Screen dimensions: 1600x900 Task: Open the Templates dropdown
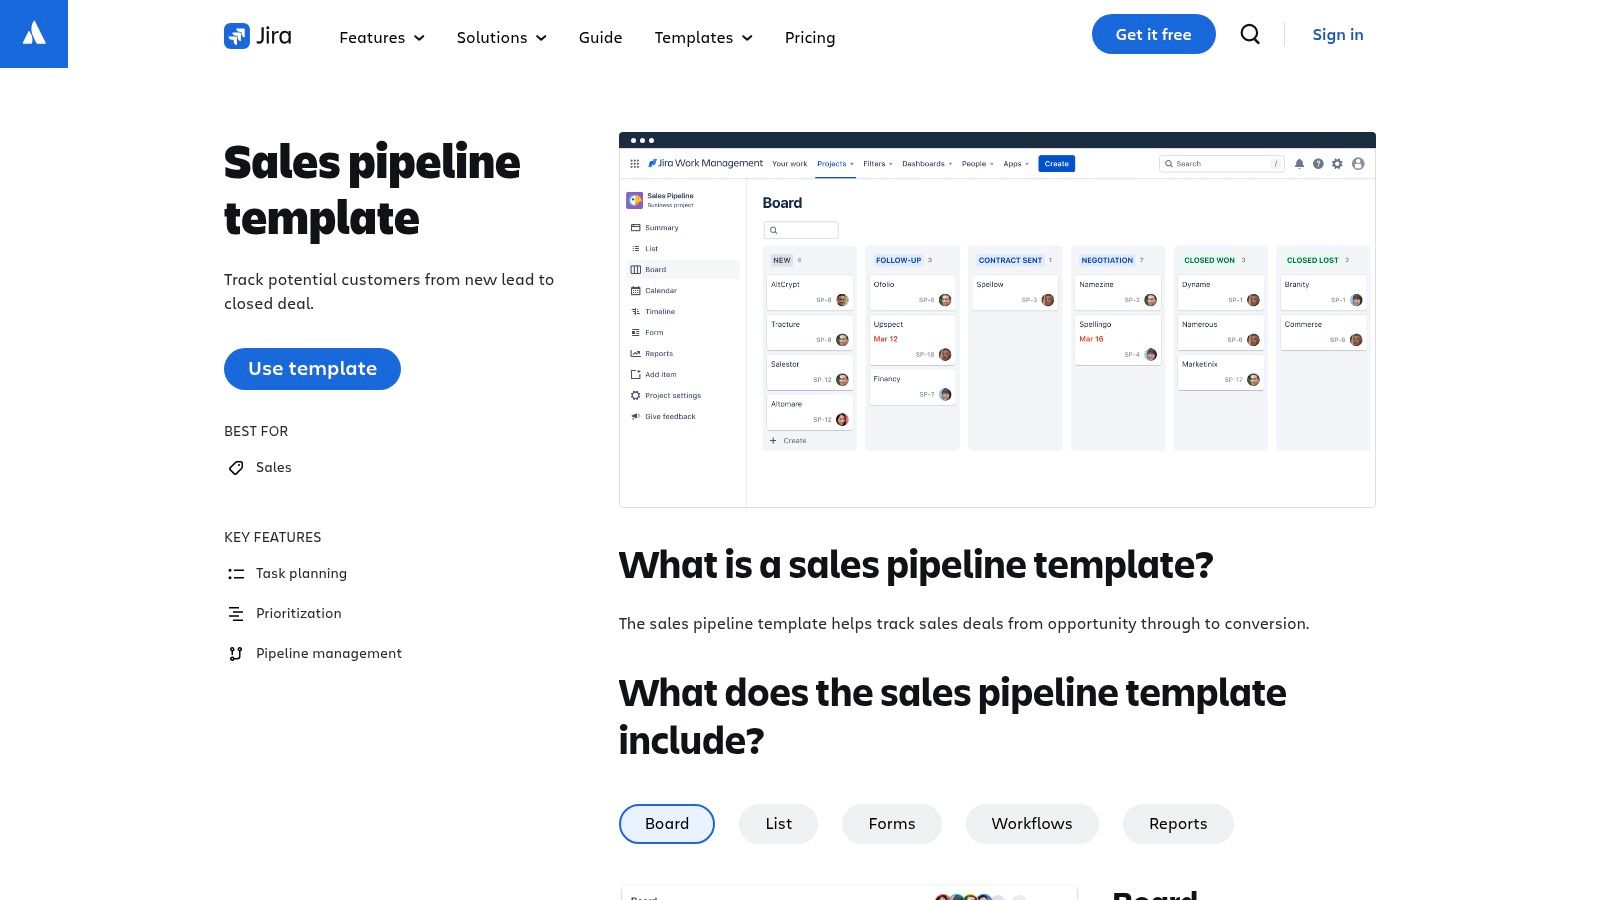tap(703, 37)
